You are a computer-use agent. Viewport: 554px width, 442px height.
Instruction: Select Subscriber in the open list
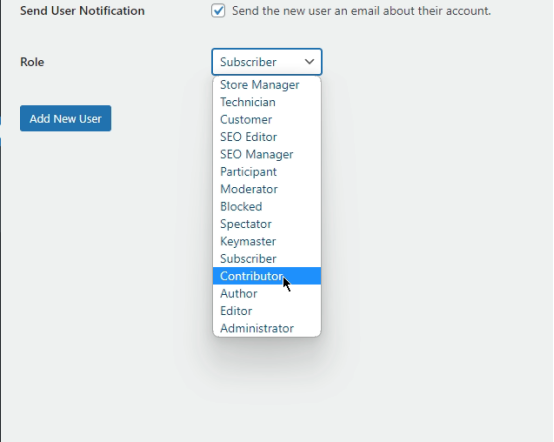tap(267, 259)
